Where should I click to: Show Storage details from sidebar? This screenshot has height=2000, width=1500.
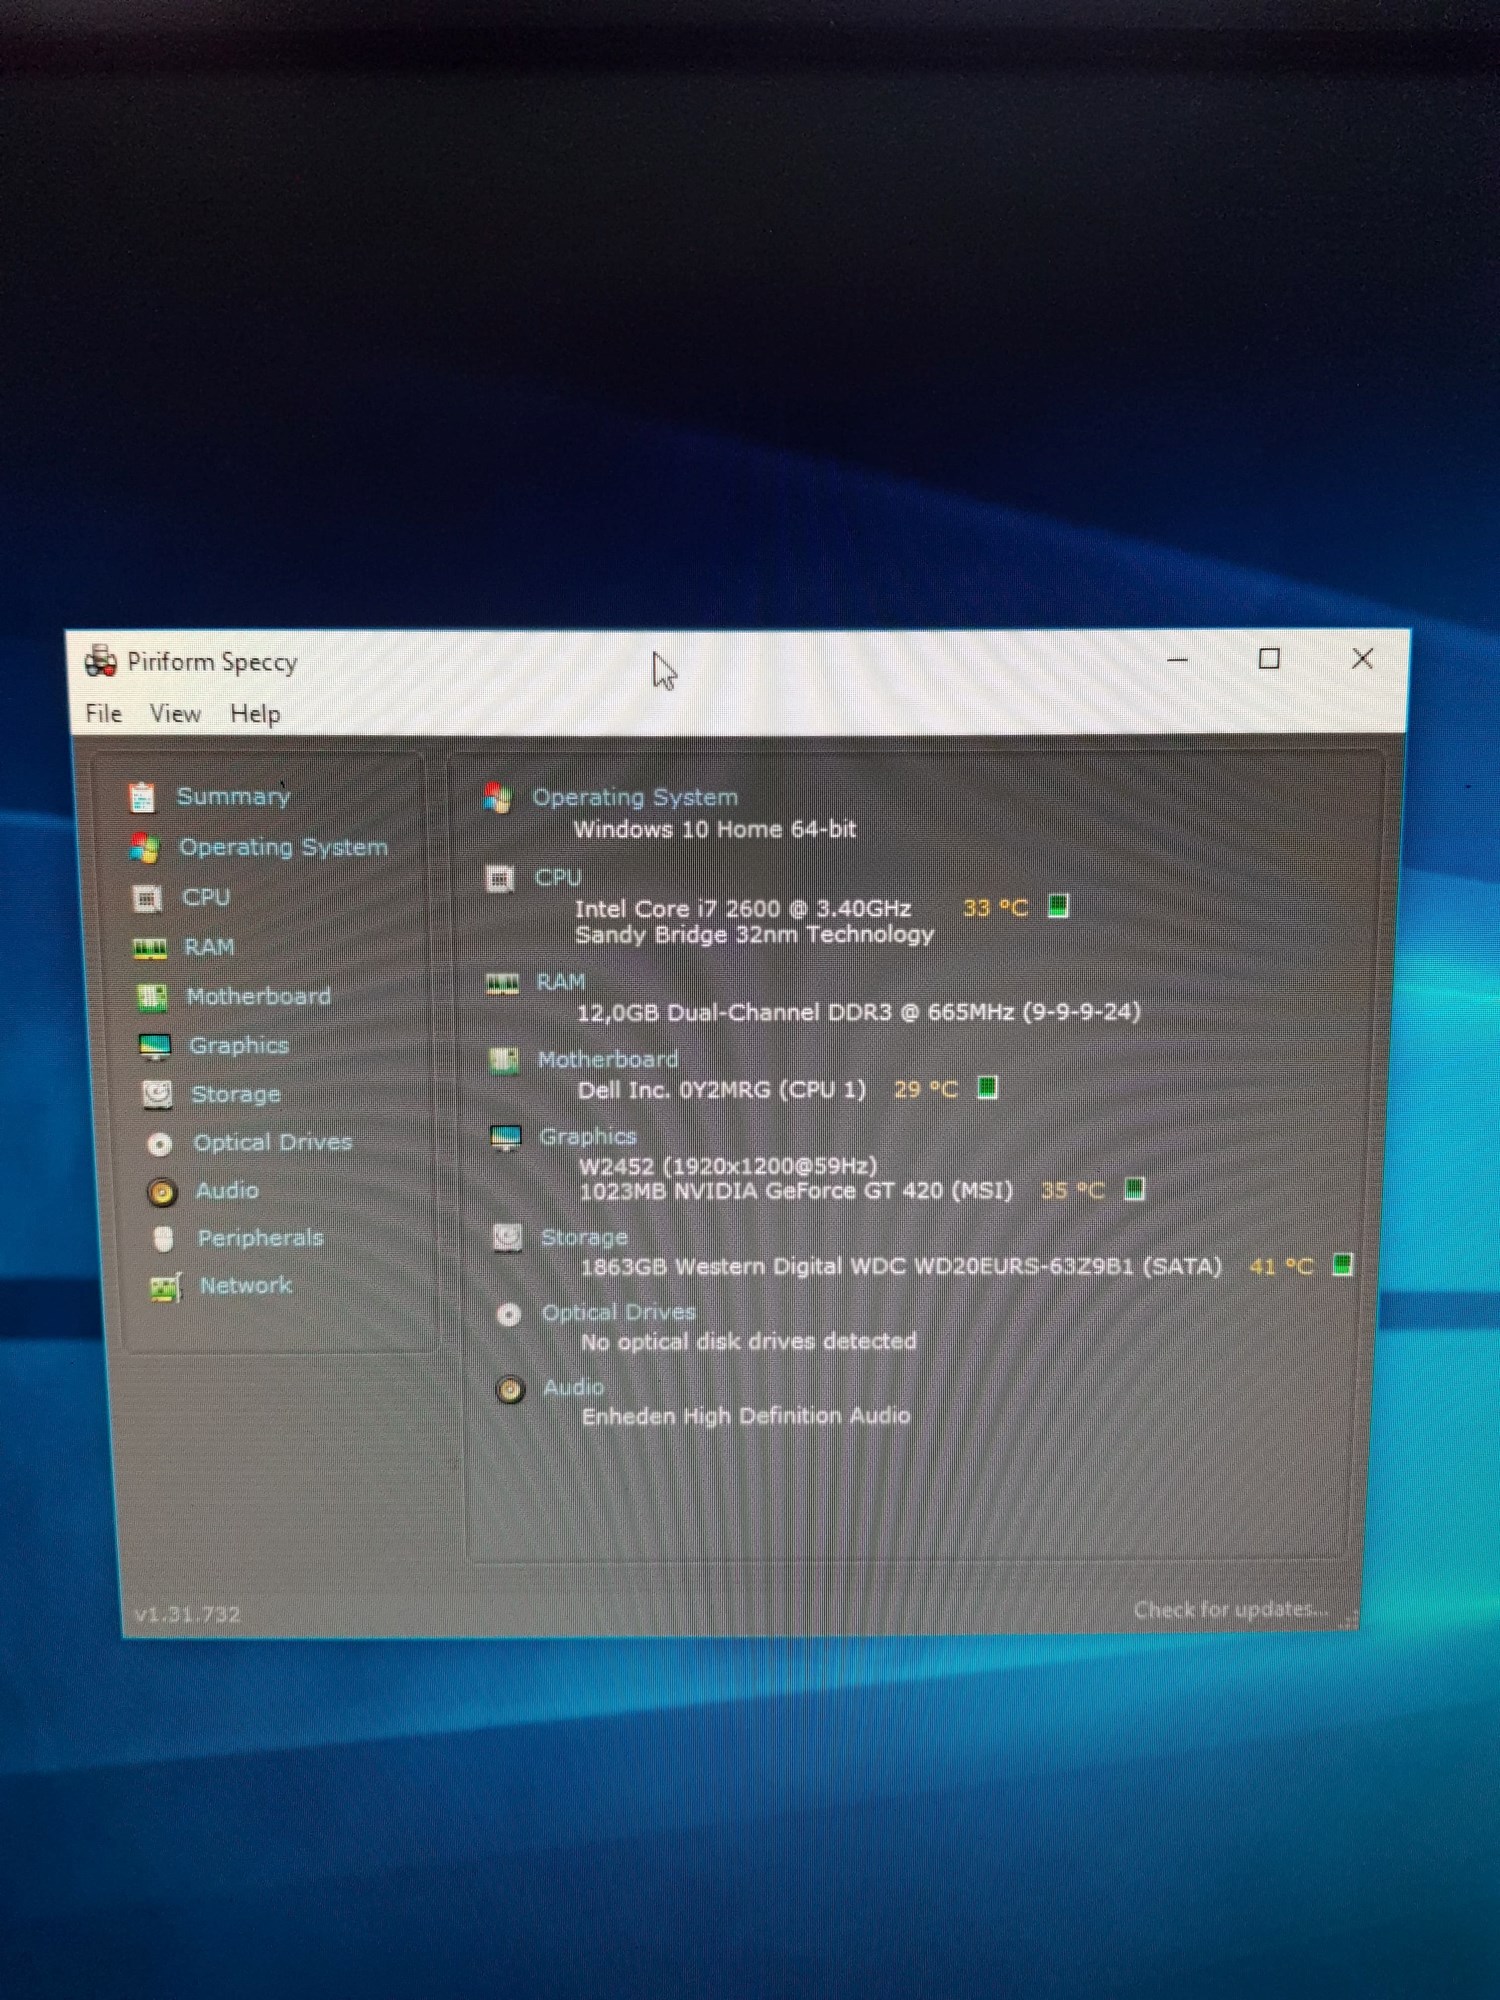[236, 1094]
